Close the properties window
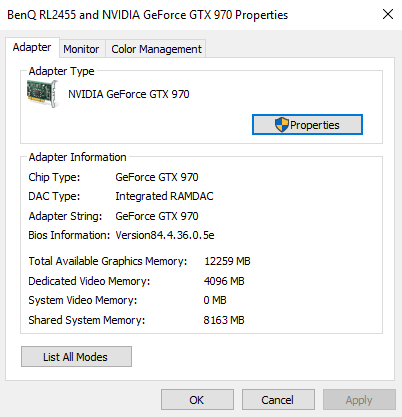The width and height of the screenshot is (402, 417). point(388,14)
